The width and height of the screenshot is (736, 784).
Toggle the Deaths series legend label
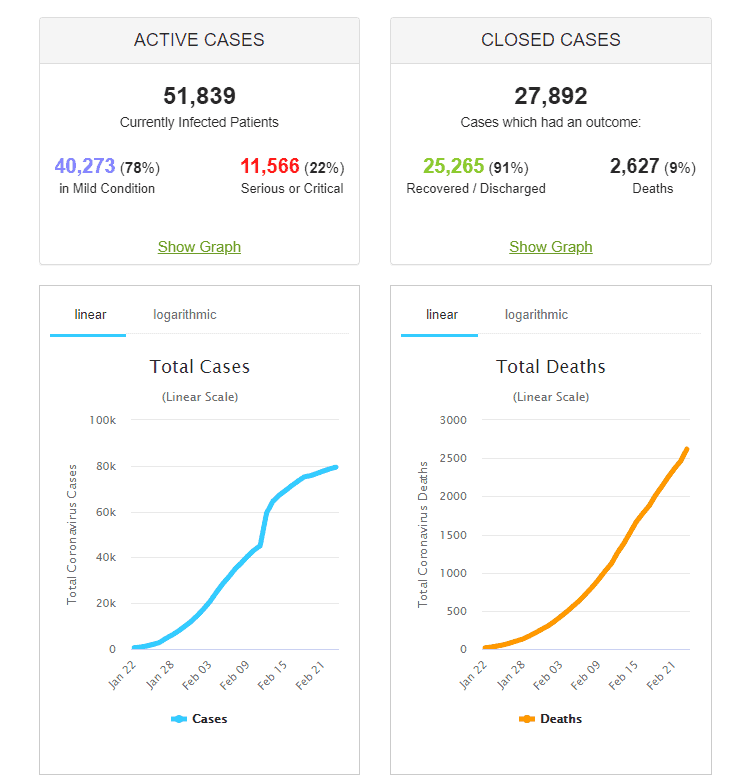pyautogui.click(x=560, y=719)
